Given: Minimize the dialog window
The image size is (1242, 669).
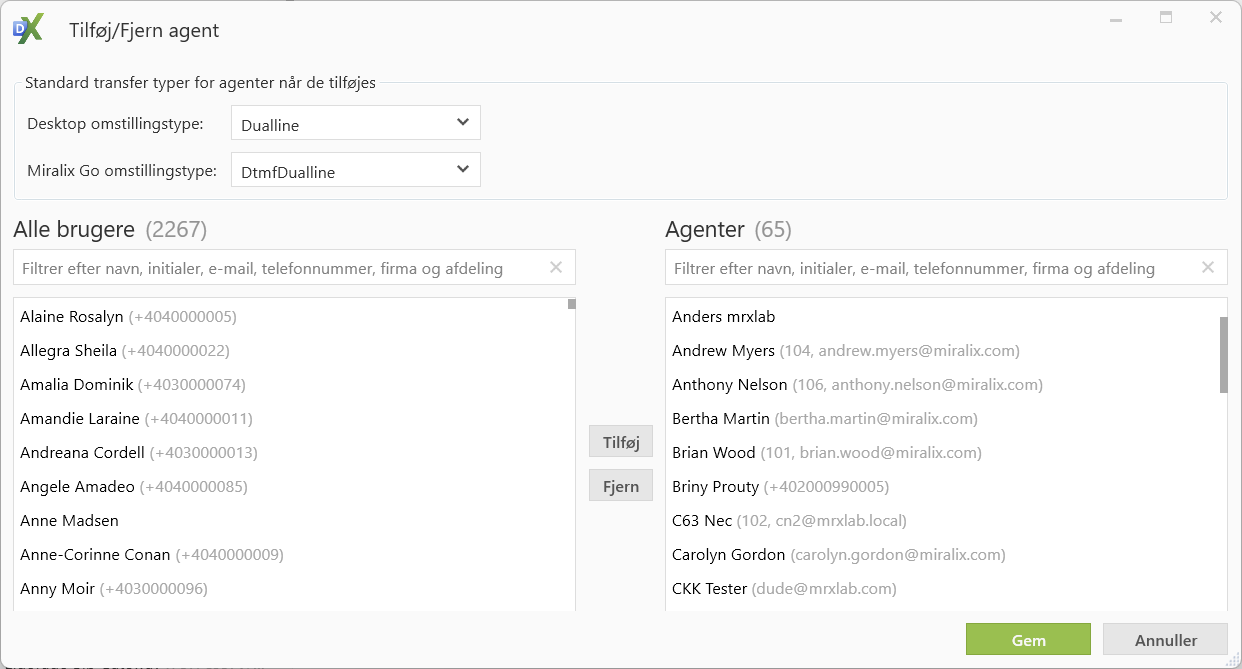Looking at the screenshot, I should tap(1116, 18).
